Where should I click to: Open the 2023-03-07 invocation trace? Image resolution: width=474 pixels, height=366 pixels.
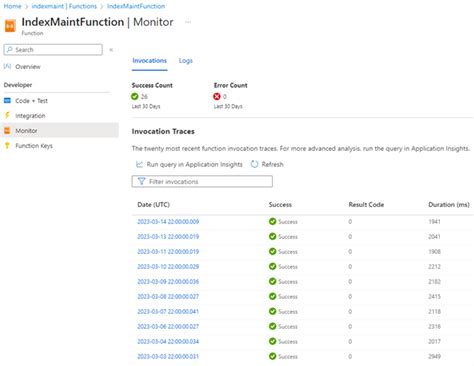168,312
